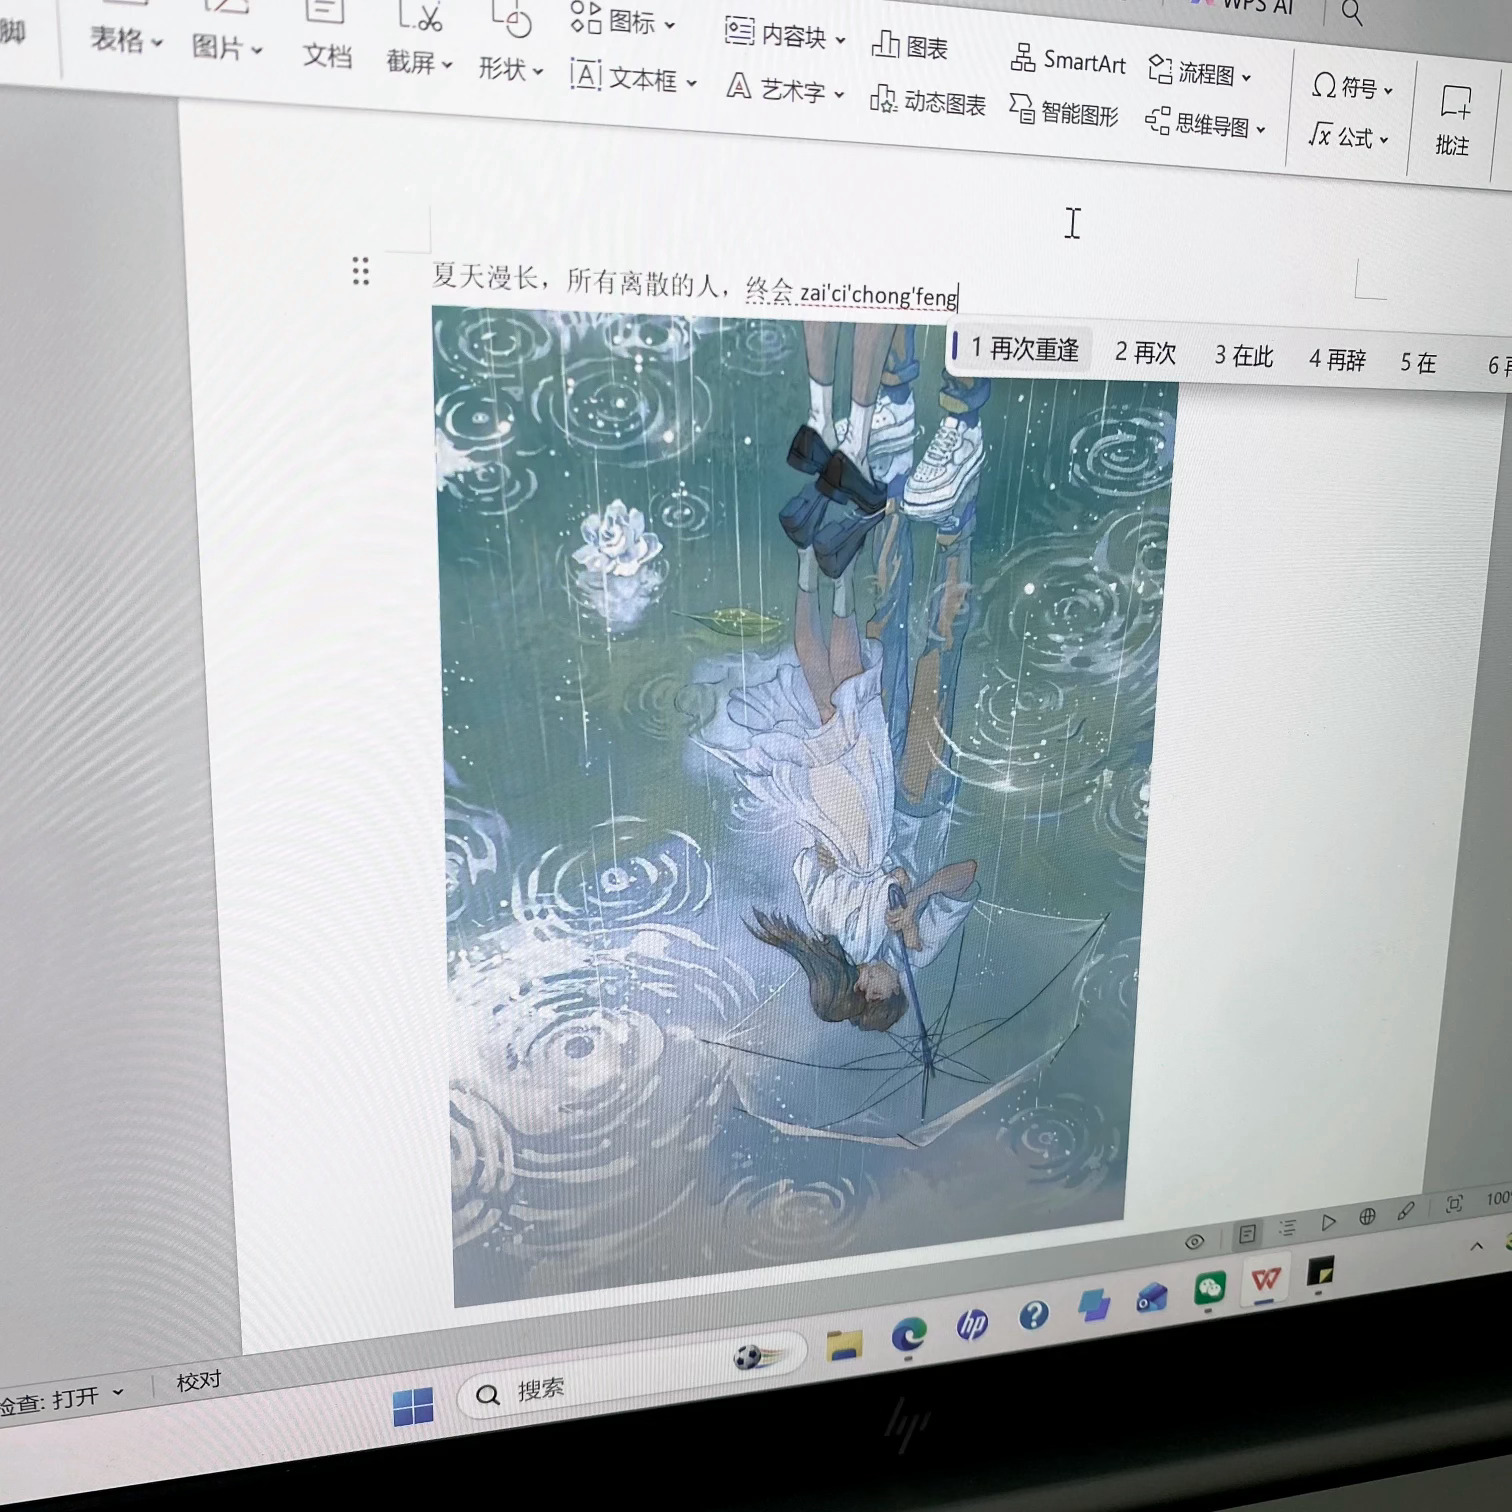
Task: Add a comment with 批注
Action: [1453, 120]
